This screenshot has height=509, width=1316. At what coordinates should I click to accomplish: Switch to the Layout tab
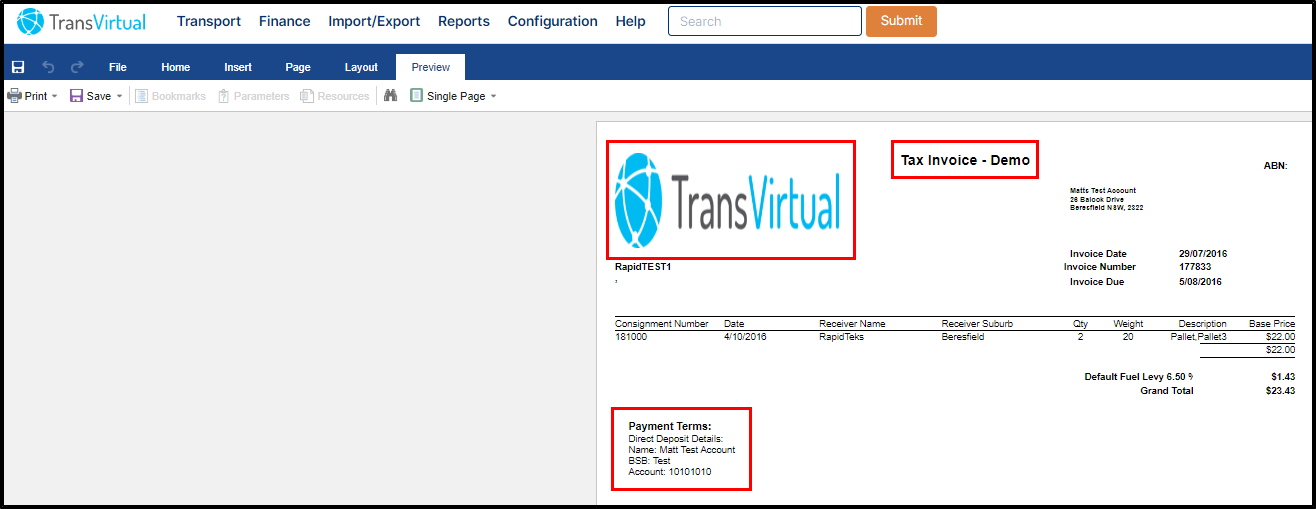(x=361, y=67)
